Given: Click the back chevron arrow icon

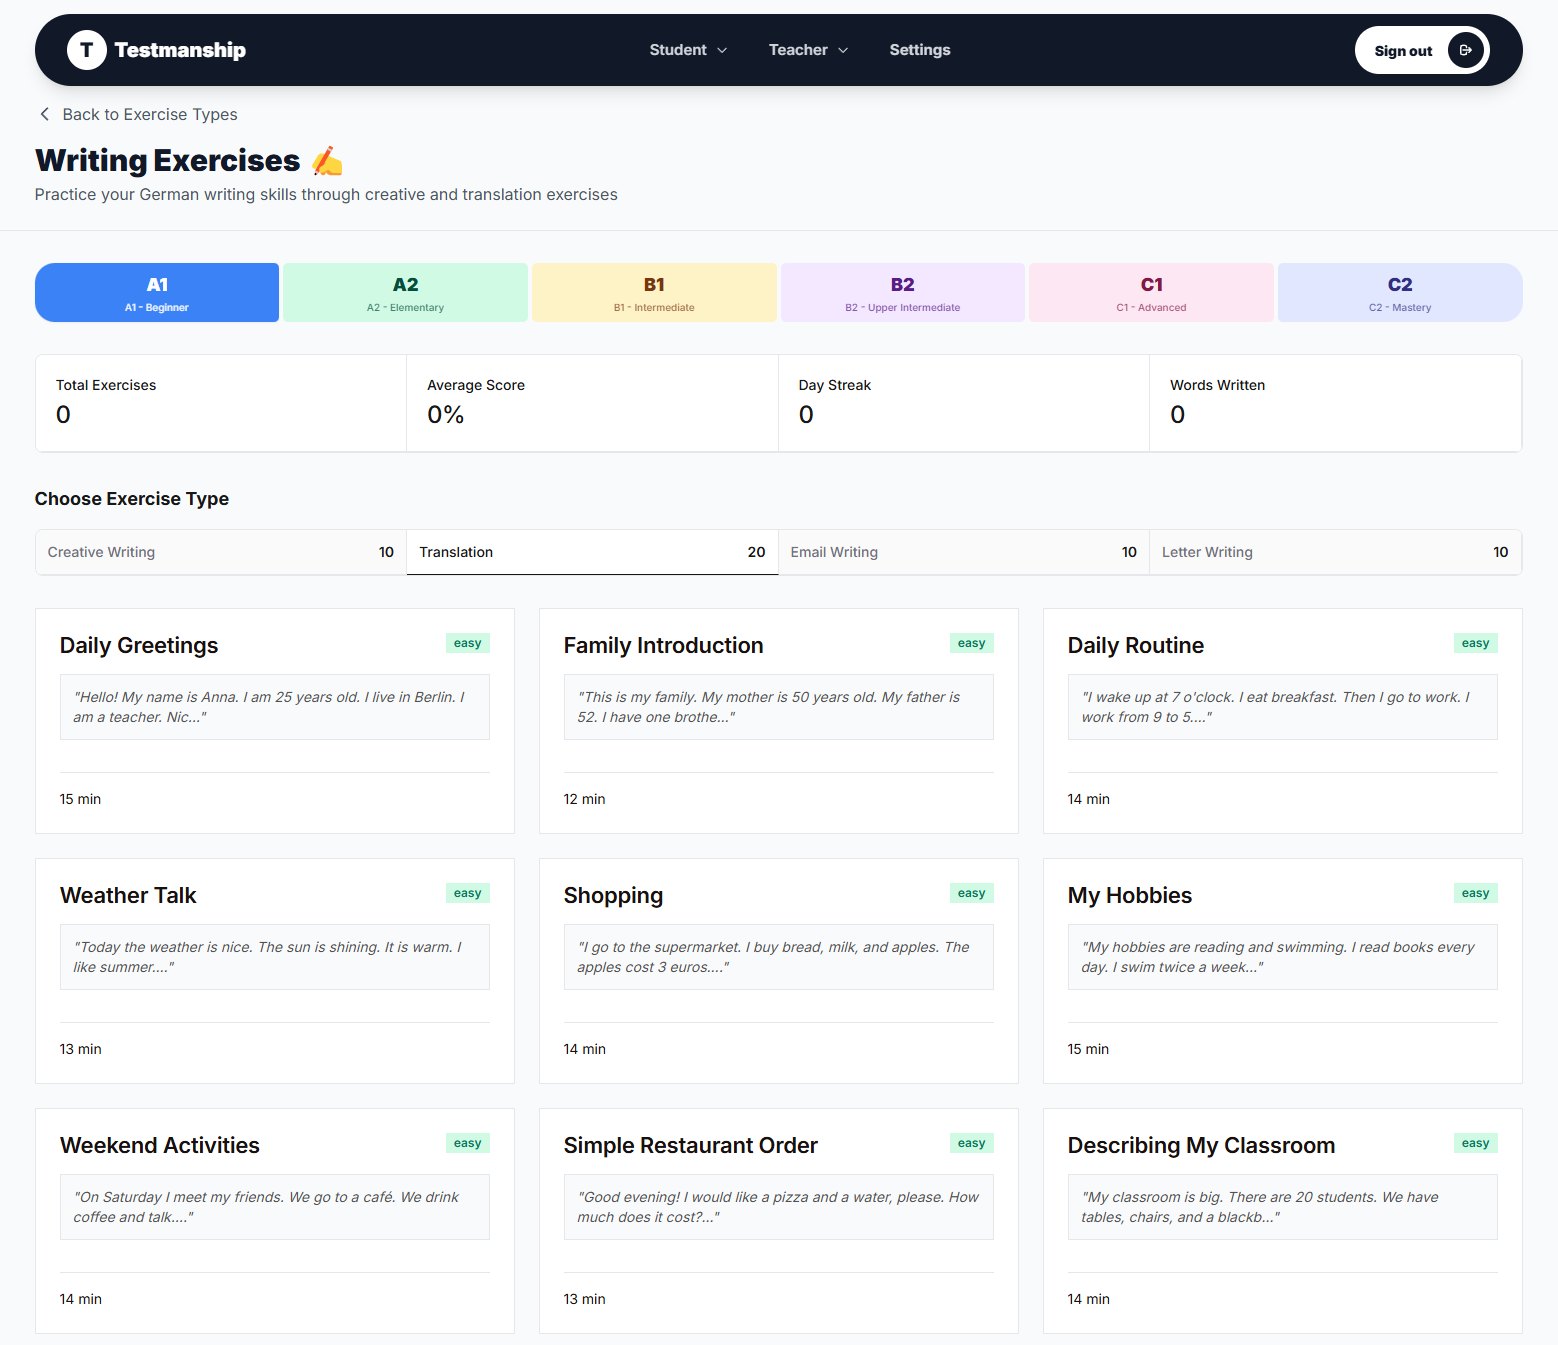Looking at the screenshot, I should tap(44, 114).
